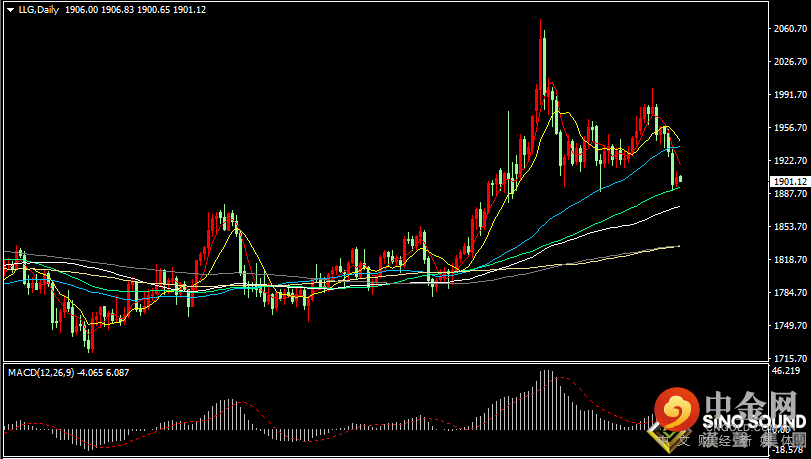The width and height of the screenshot is (811, 459).
Task: Click the 1991.70 price axis label
Action: (790, 95)
